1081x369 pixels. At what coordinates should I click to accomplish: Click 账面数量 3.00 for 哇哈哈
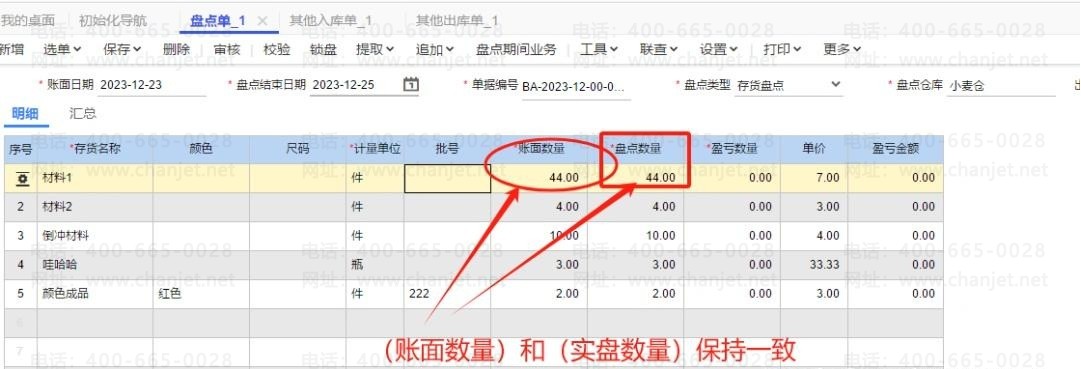(539, 265)
